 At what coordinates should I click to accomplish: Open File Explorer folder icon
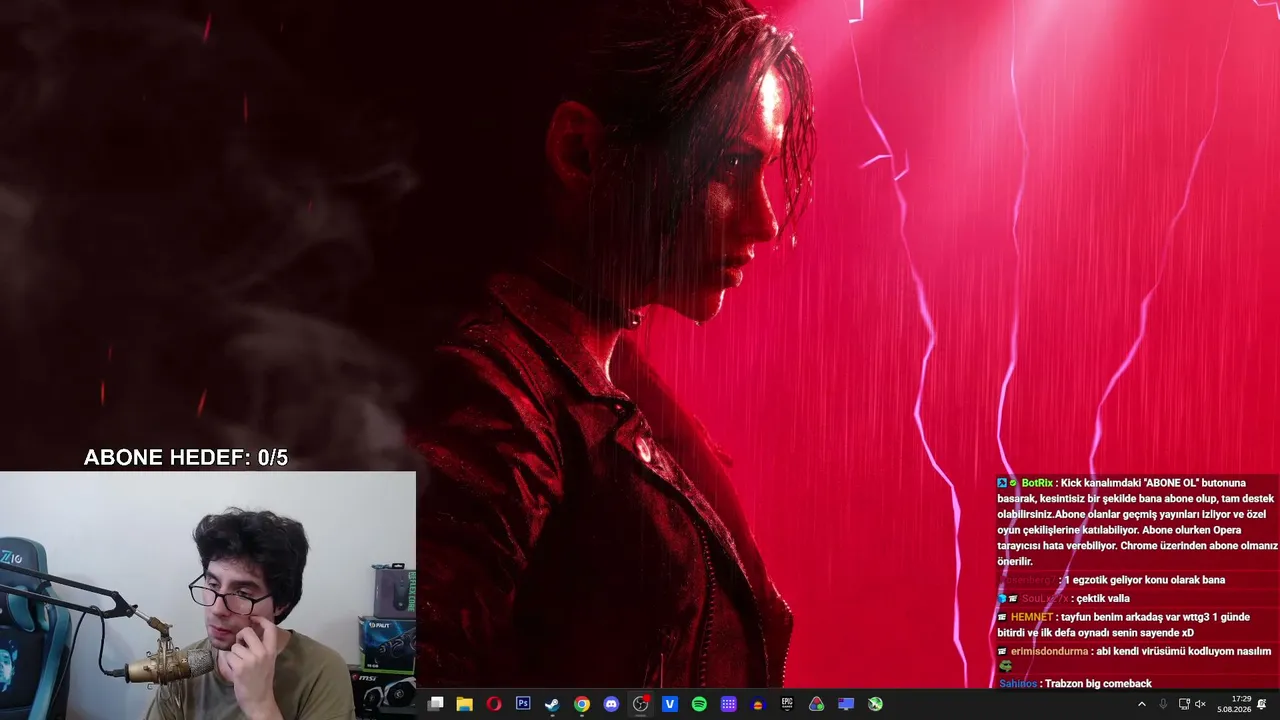pyautogui.click(x=464, y=704)
